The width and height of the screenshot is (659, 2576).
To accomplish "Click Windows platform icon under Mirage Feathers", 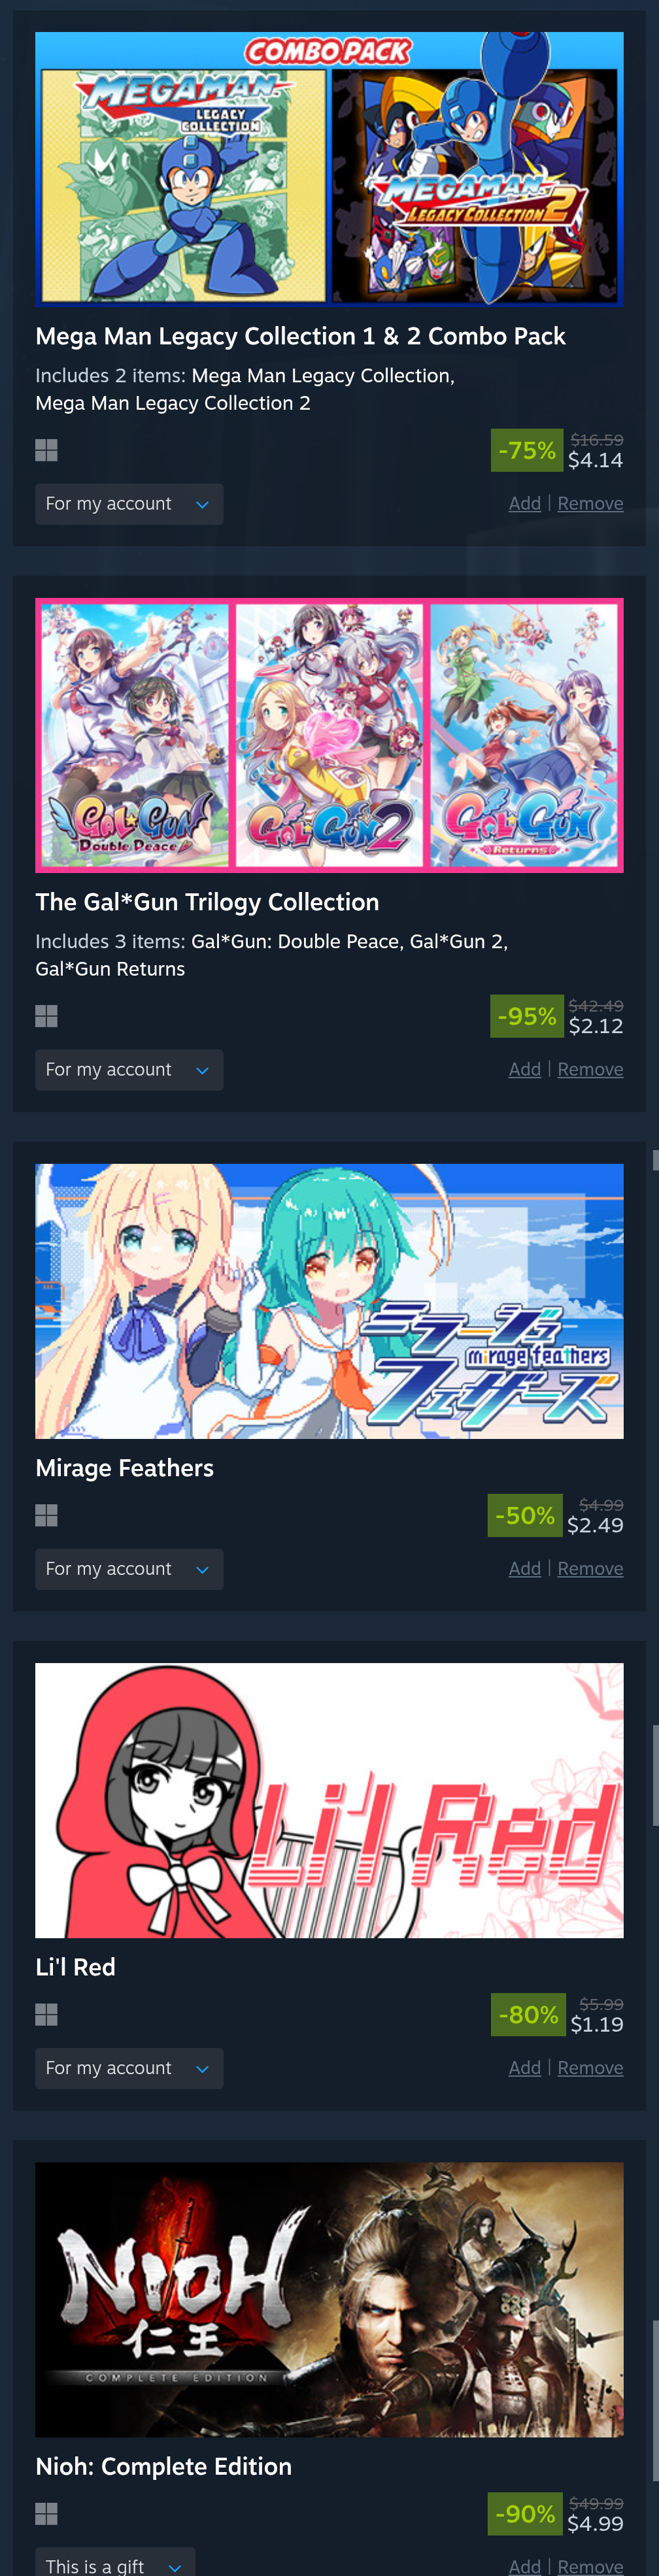I will [46, 1515].
